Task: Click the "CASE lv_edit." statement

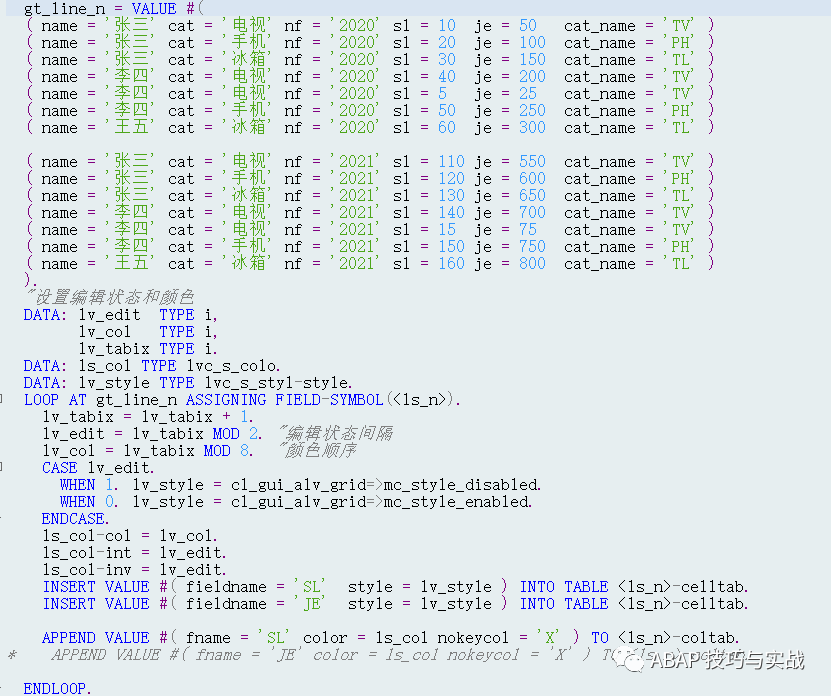Action: (98, 468)
